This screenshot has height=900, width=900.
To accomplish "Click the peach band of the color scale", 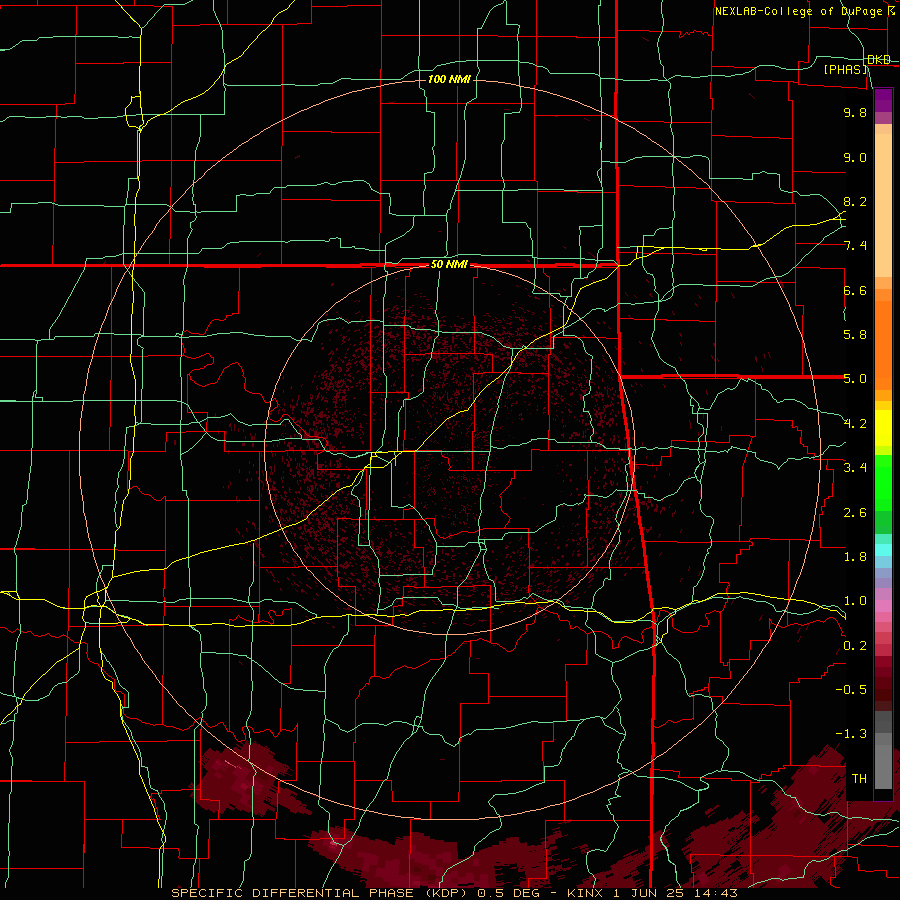I will click(883, 201).
